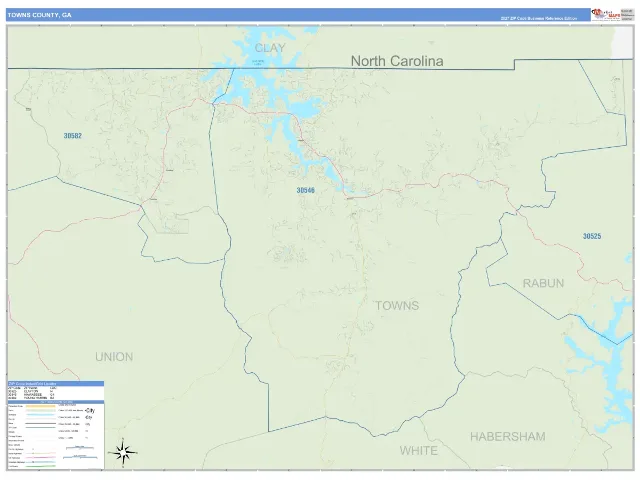The image size is (640, 480).
Task: Click the 'TOWNS COUNTY, GA' title
Action: point(39,15)
